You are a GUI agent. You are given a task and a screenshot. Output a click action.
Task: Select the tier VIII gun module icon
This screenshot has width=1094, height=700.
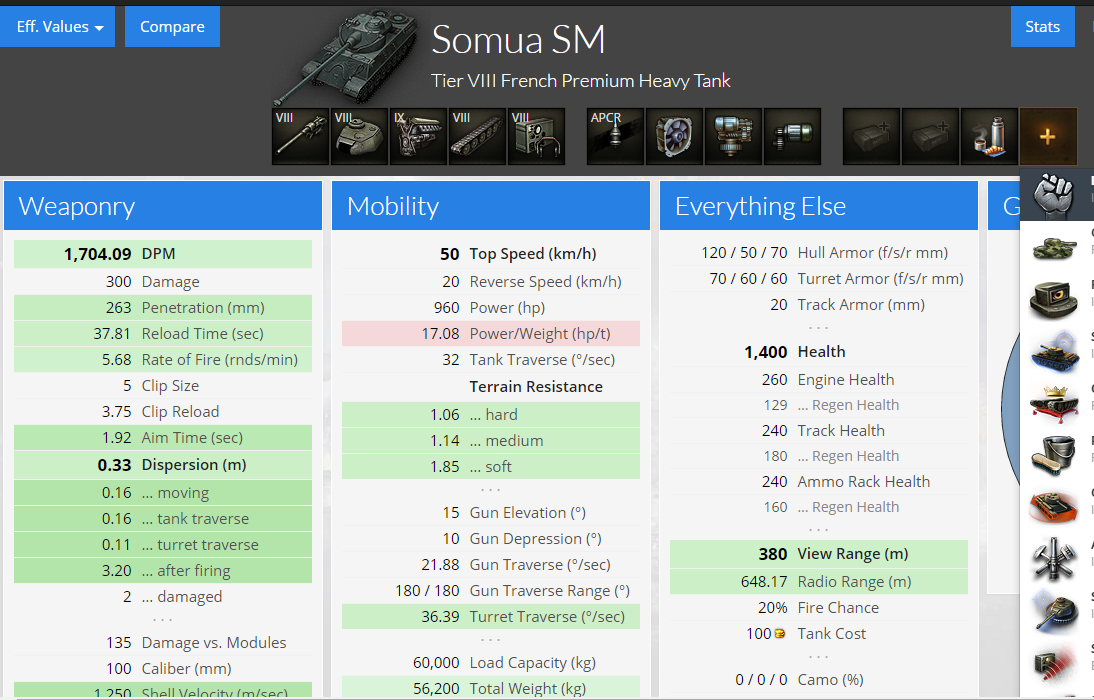click(300, 136)
